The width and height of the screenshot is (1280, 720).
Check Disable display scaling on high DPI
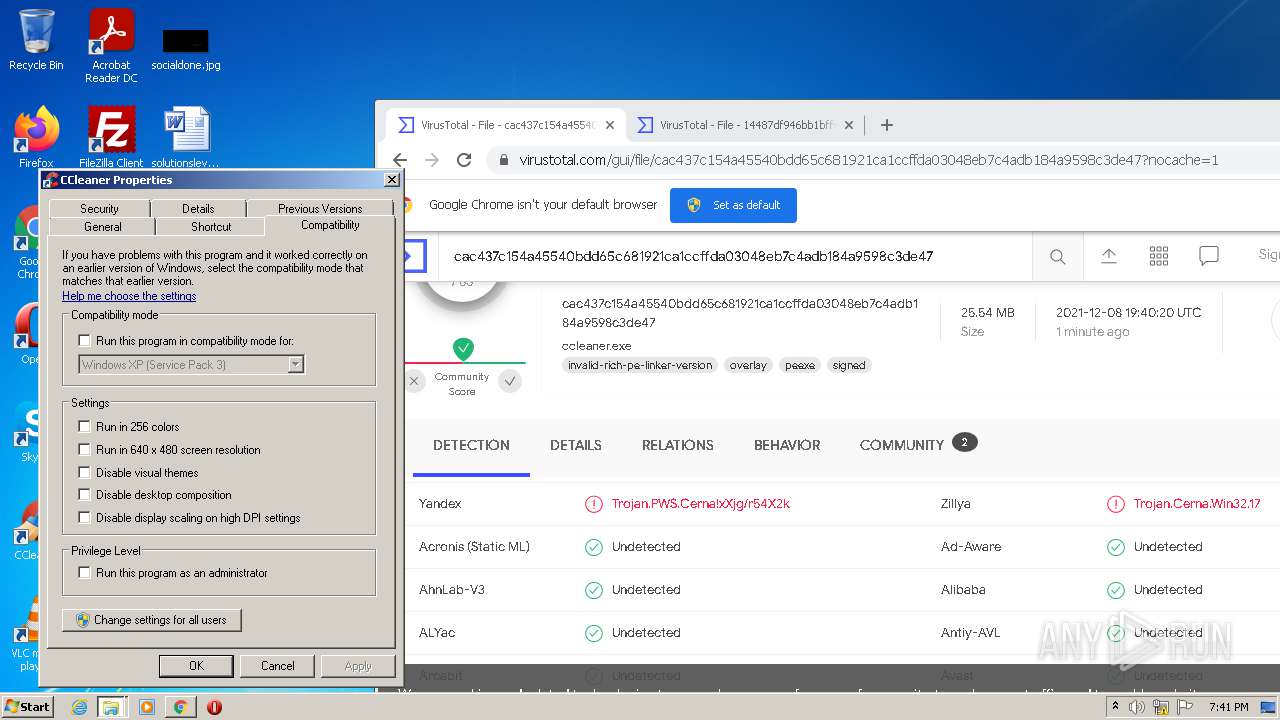[85, 517]
